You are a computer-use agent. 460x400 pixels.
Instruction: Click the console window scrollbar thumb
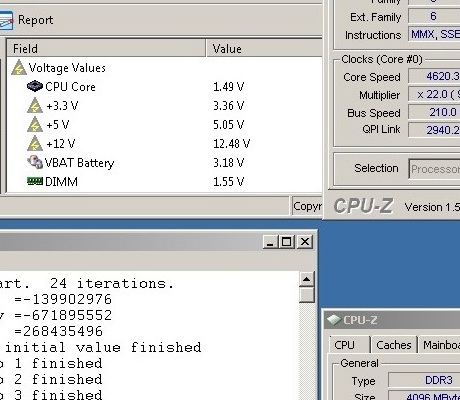click(x=307, y=295)
